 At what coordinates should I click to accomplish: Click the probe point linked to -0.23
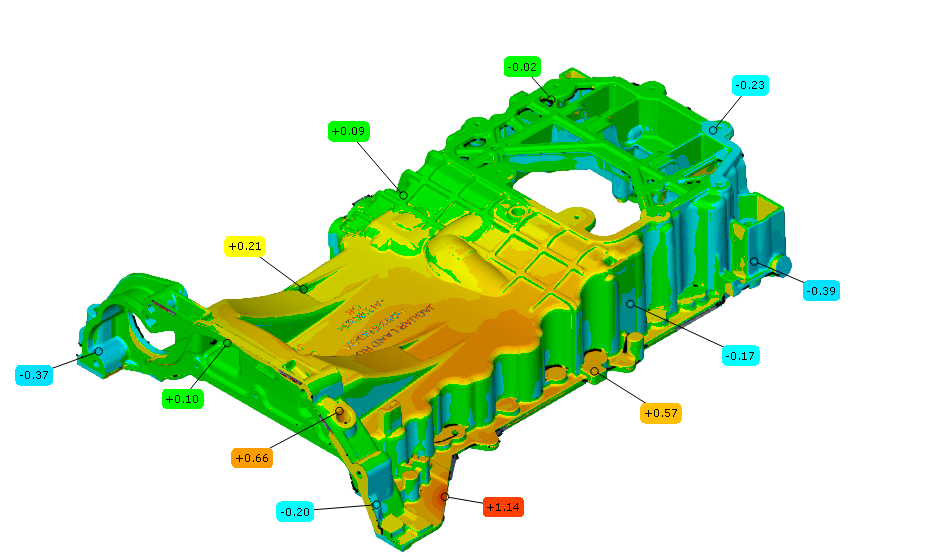714,129
